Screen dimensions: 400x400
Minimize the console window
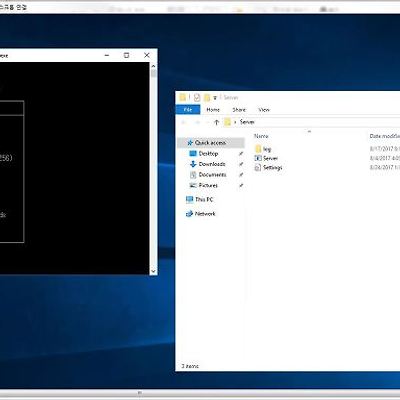tap(107, 55)
